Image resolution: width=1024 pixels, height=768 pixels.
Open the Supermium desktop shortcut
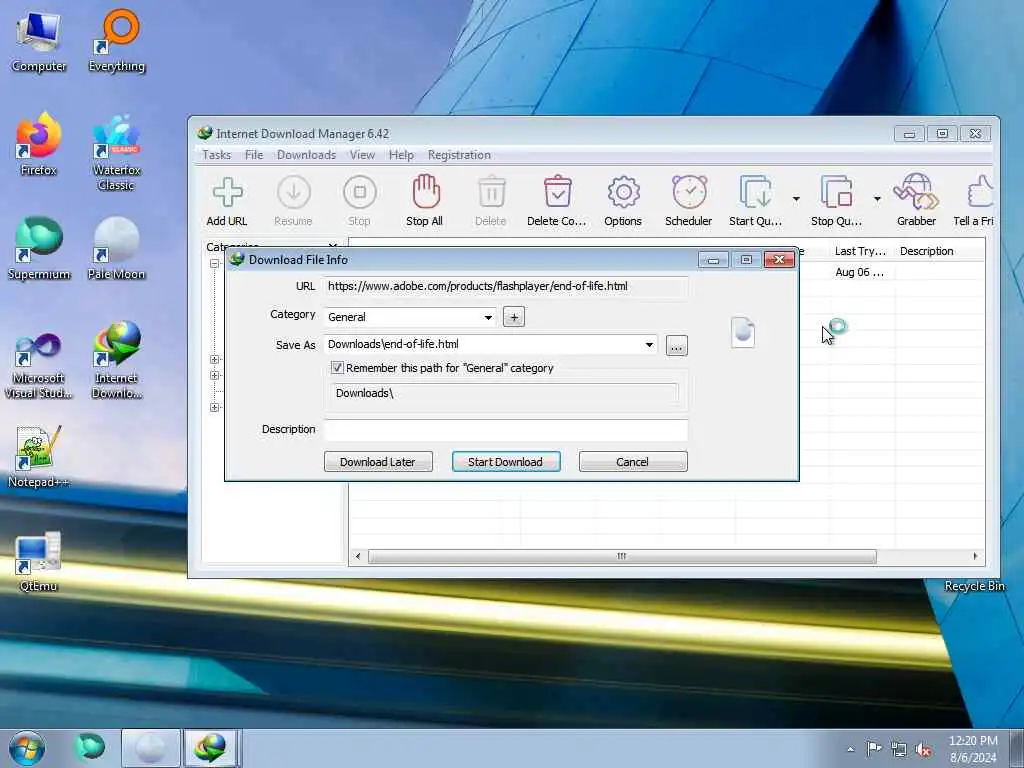(x=39, y=249)
